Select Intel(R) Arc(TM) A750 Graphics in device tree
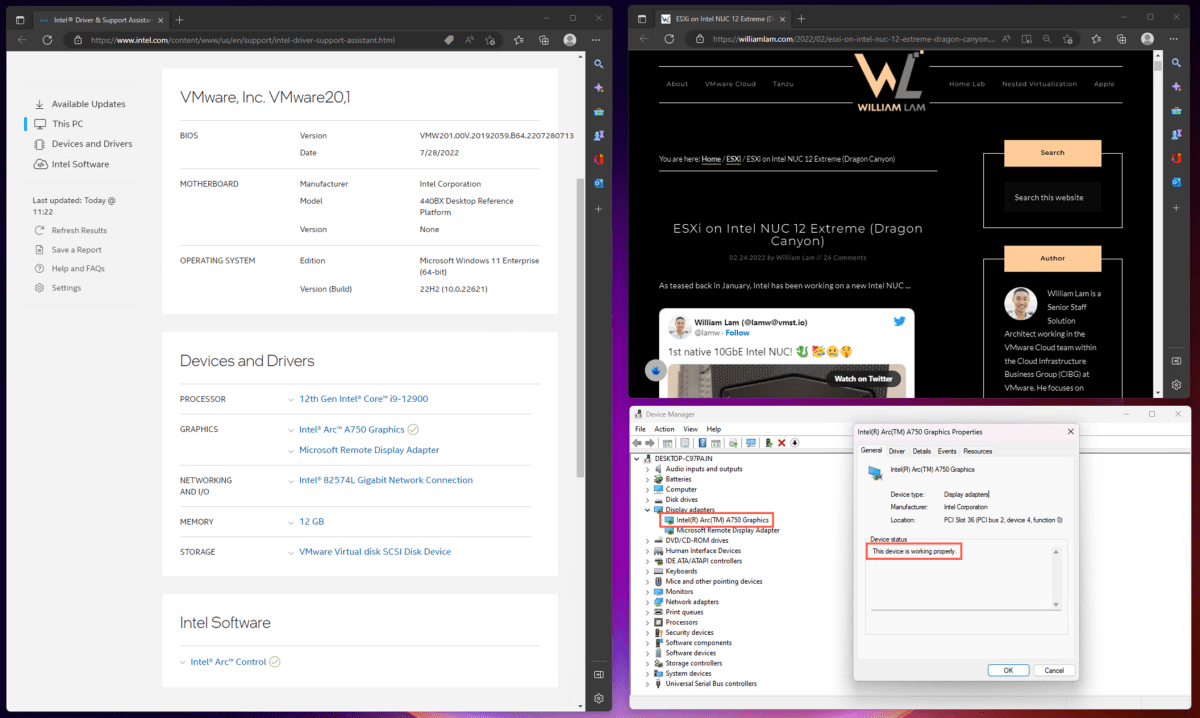Viewport: 1200px width, 718px height. (x=722, y=520)
